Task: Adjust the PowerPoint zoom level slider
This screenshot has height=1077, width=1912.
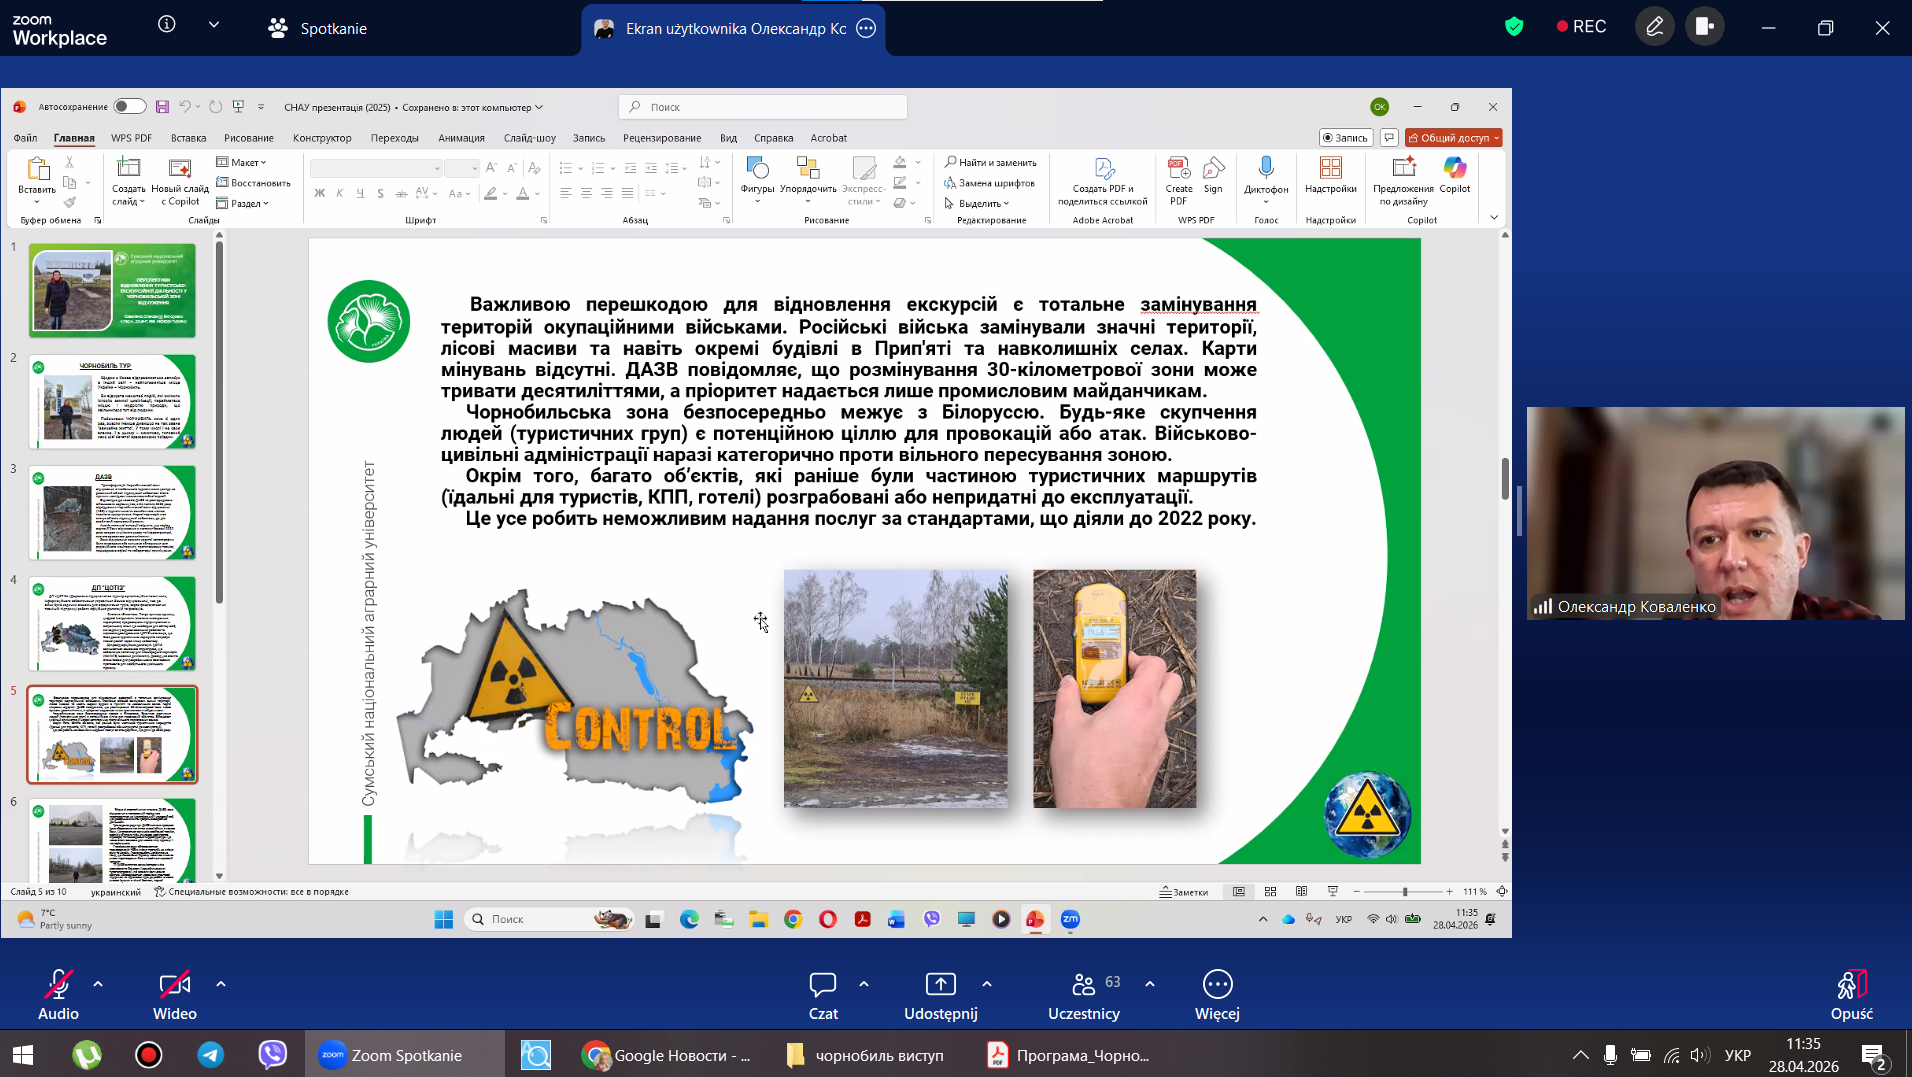Action: [1404, 891]
